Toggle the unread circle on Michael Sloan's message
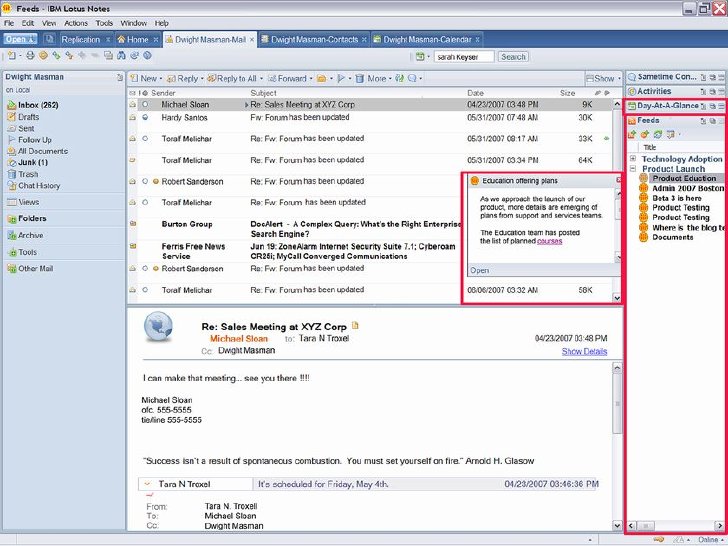 point(145,104)
